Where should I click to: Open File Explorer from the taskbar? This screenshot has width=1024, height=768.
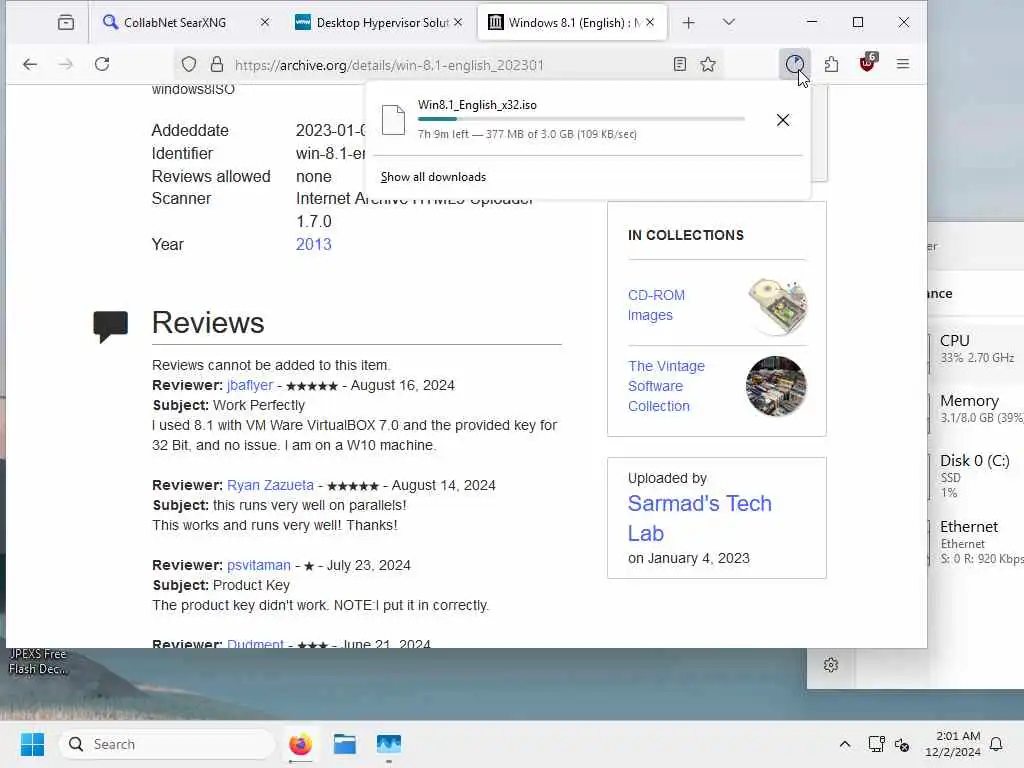[345, 744]
